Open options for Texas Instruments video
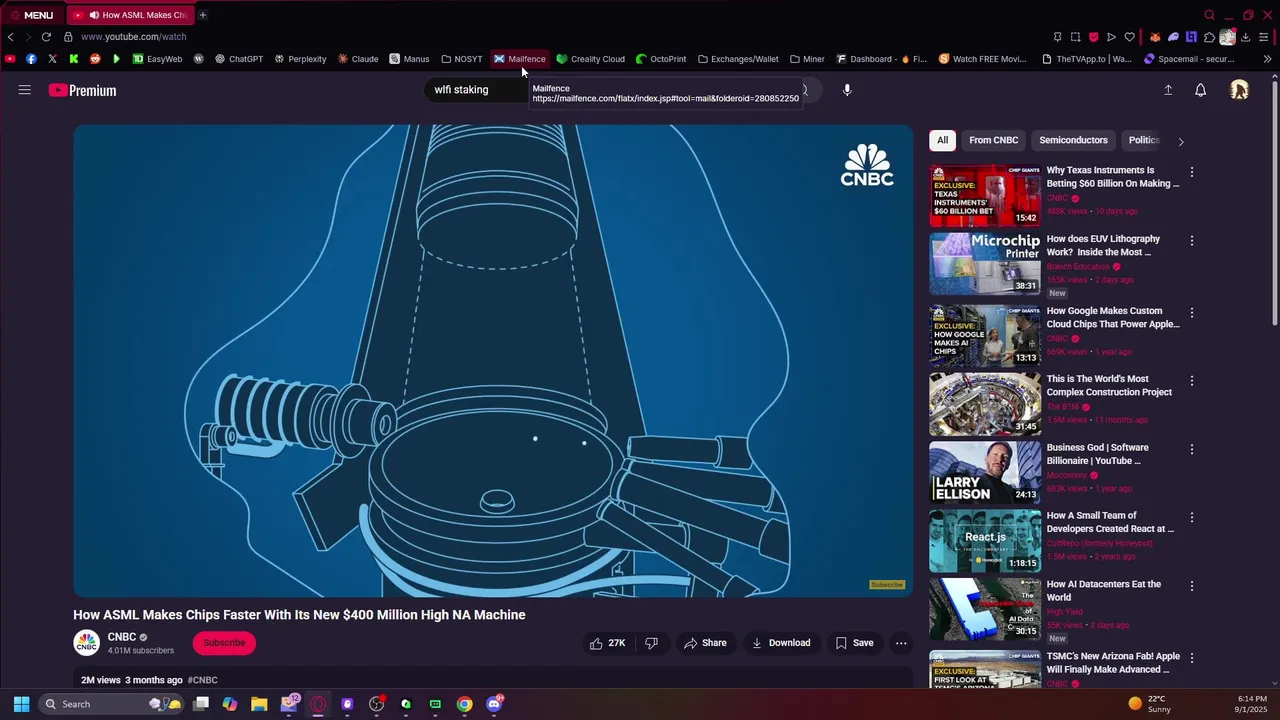1280x720 pixels. (1191, 172)
